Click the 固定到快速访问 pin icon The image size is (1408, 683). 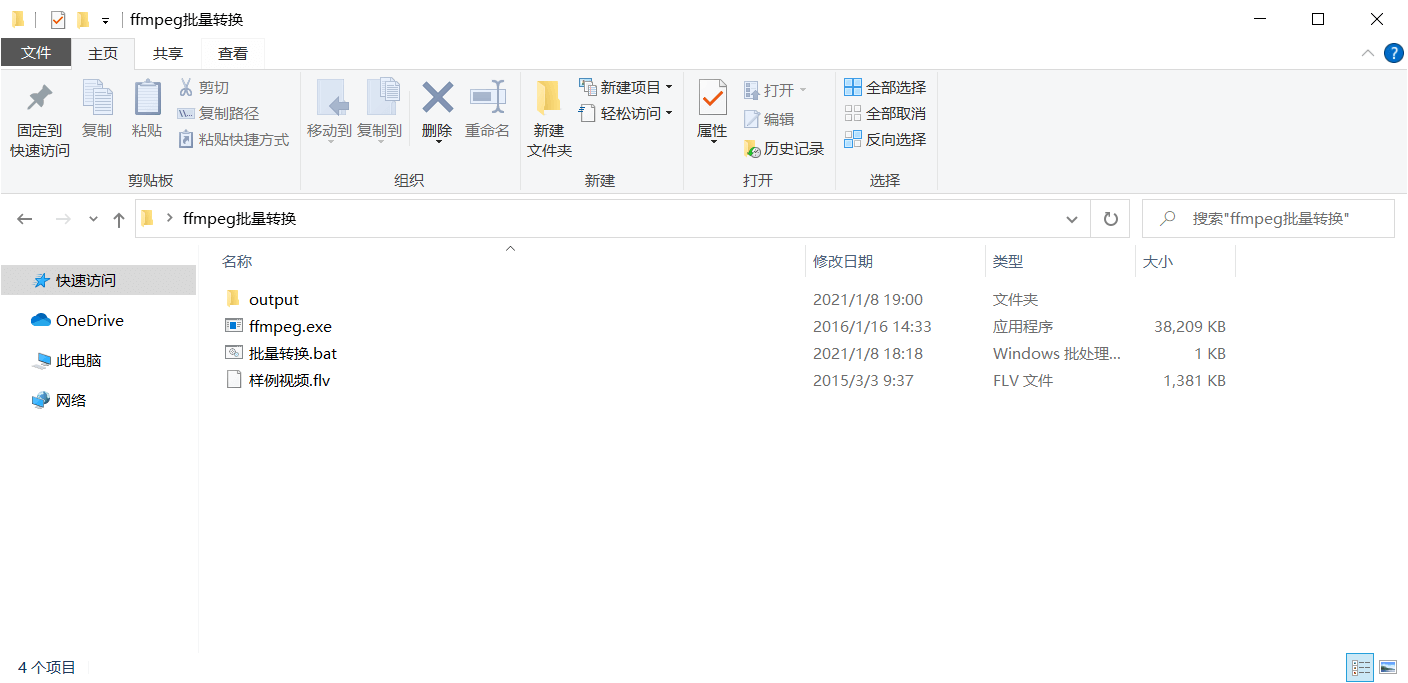[39, 99]
